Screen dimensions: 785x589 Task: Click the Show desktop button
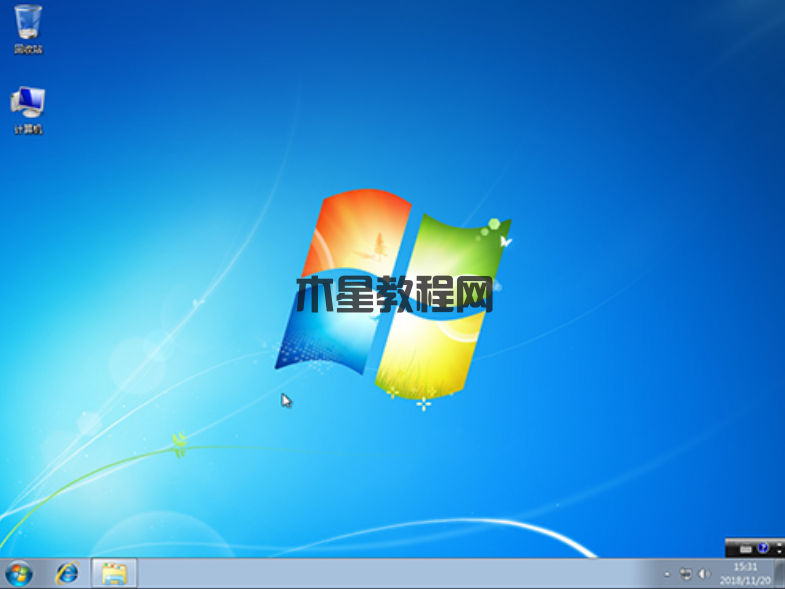point(780,574)
